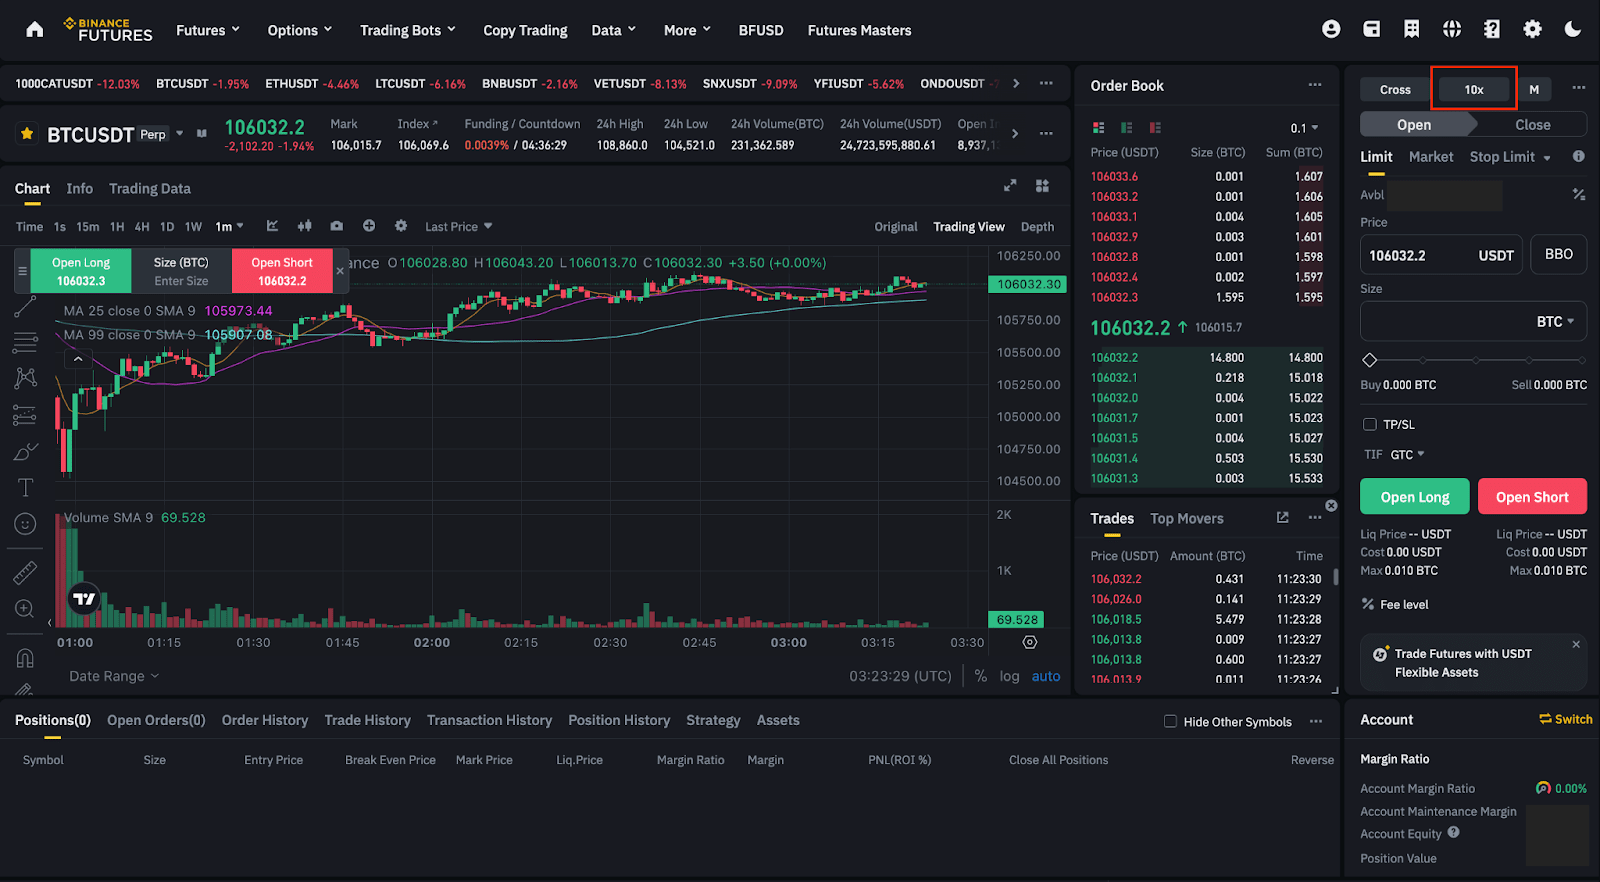Screen dimensions: 1600x882
Task: Select the ruler measure tool
Action: point(25,573)
